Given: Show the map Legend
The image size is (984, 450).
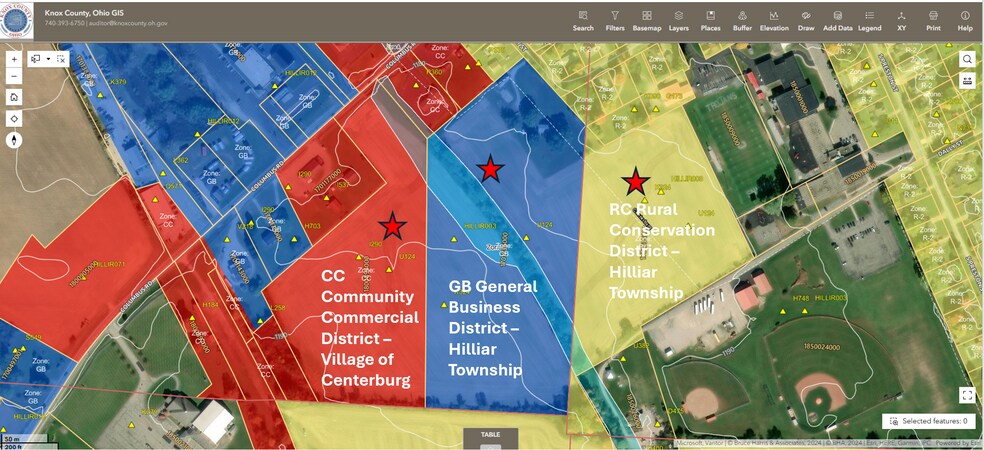Looking at the screenshot, I should [x=869, y=21].
